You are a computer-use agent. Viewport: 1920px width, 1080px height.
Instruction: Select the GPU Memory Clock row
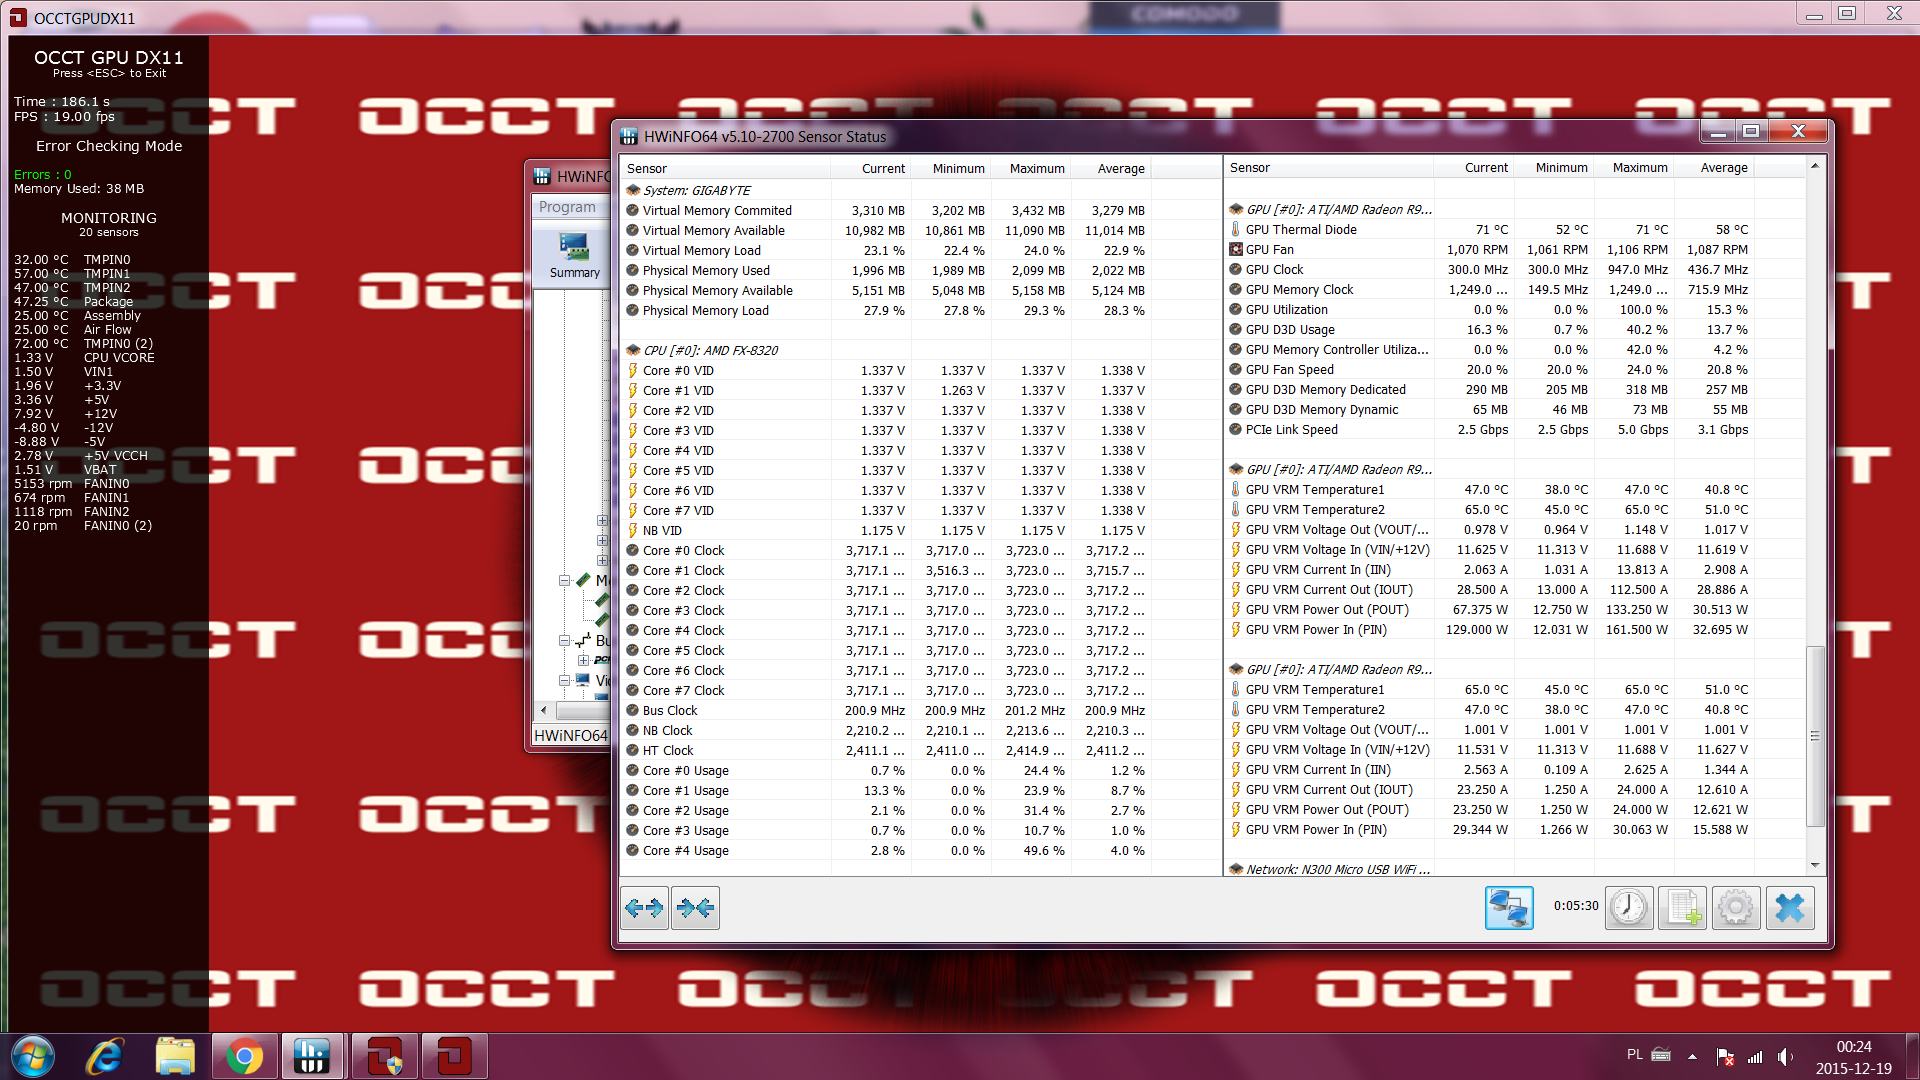pos(1490,290)
